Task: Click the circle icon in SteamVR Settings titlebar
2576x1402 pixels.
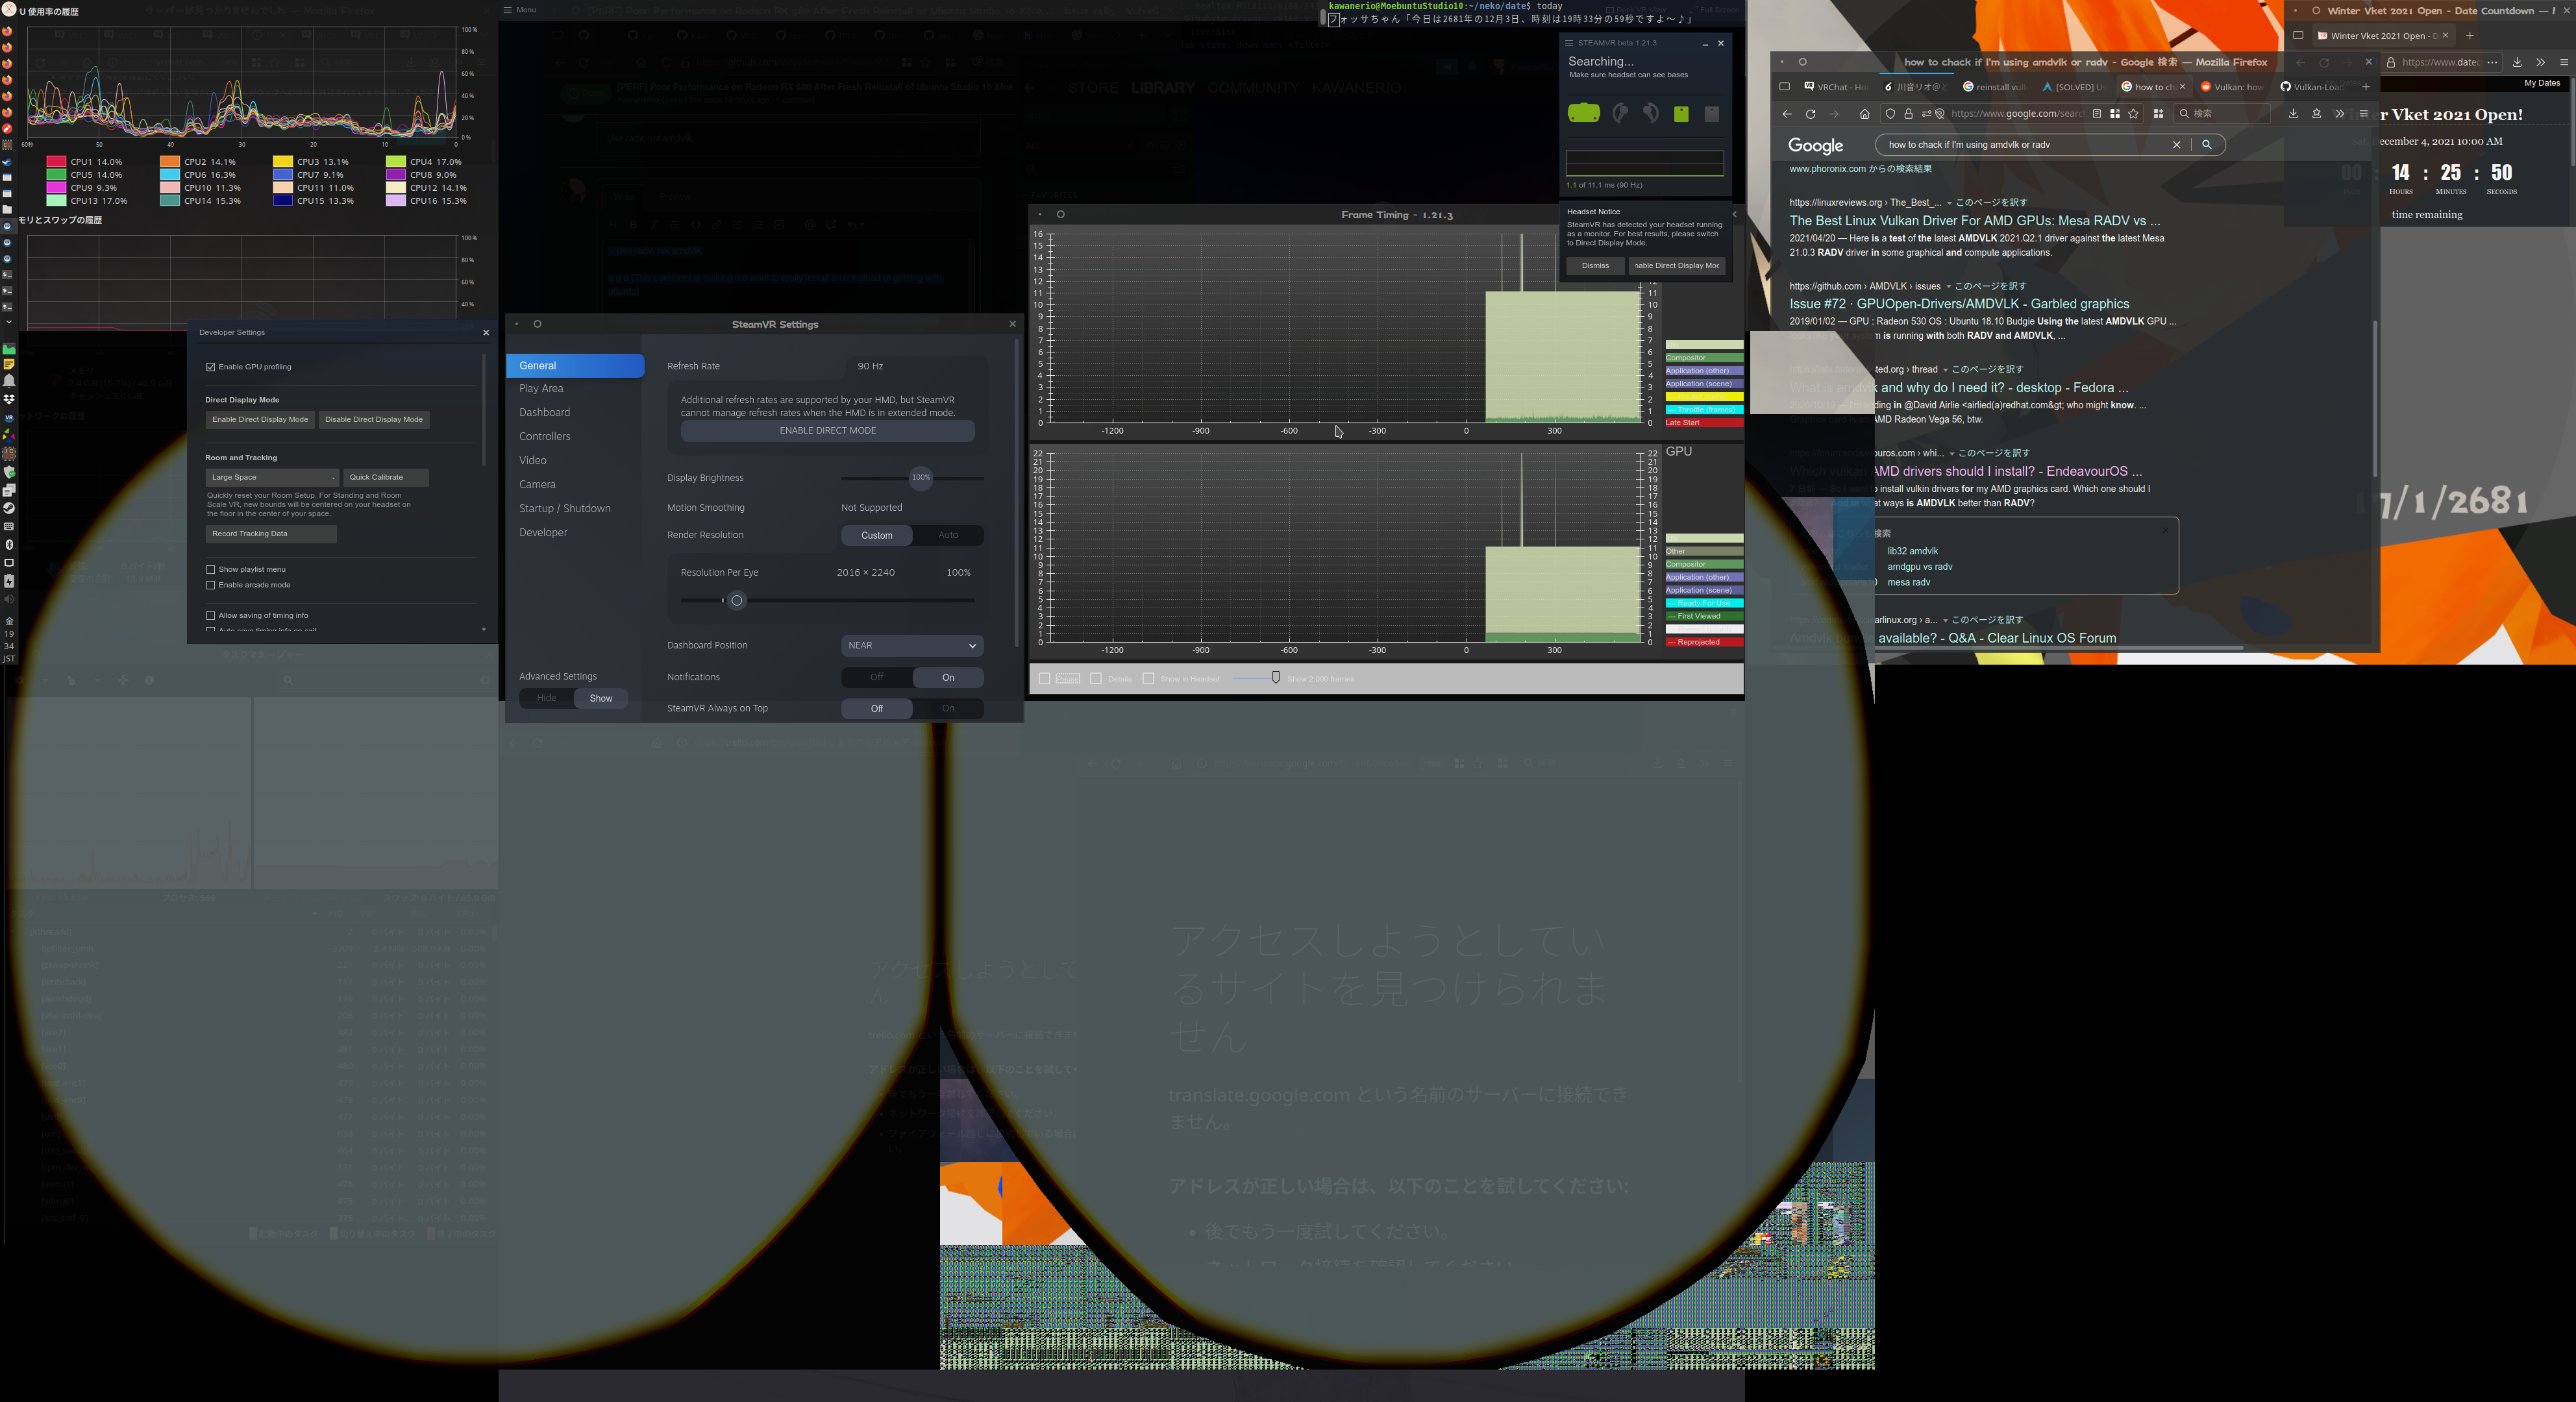Action: click(x=537, y=324)
